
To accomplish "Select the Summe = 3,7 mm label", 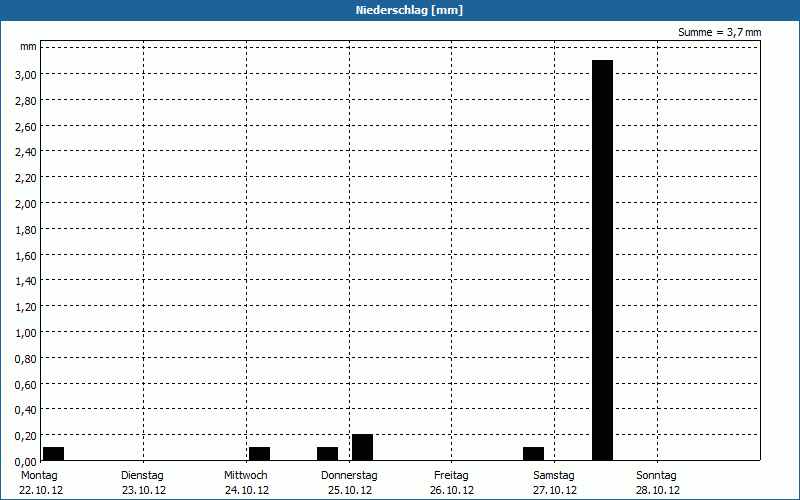I will [x=719, y=32].
